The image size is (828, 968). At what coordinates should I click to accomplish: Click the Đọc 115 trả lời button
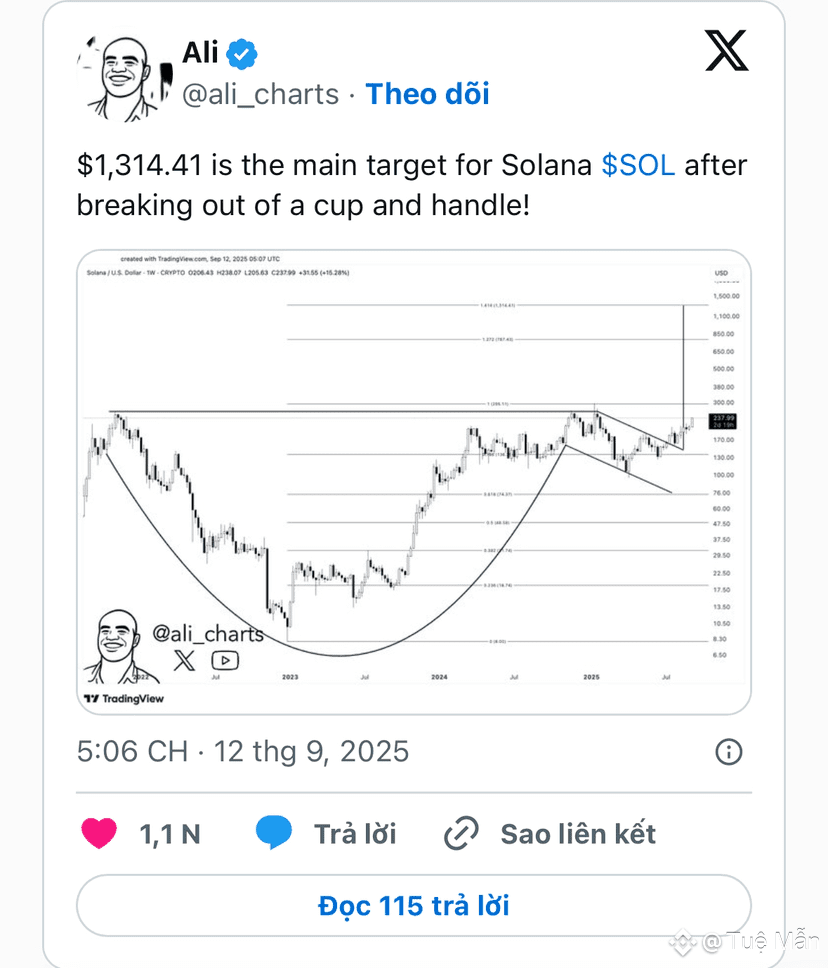coord(414,906)
